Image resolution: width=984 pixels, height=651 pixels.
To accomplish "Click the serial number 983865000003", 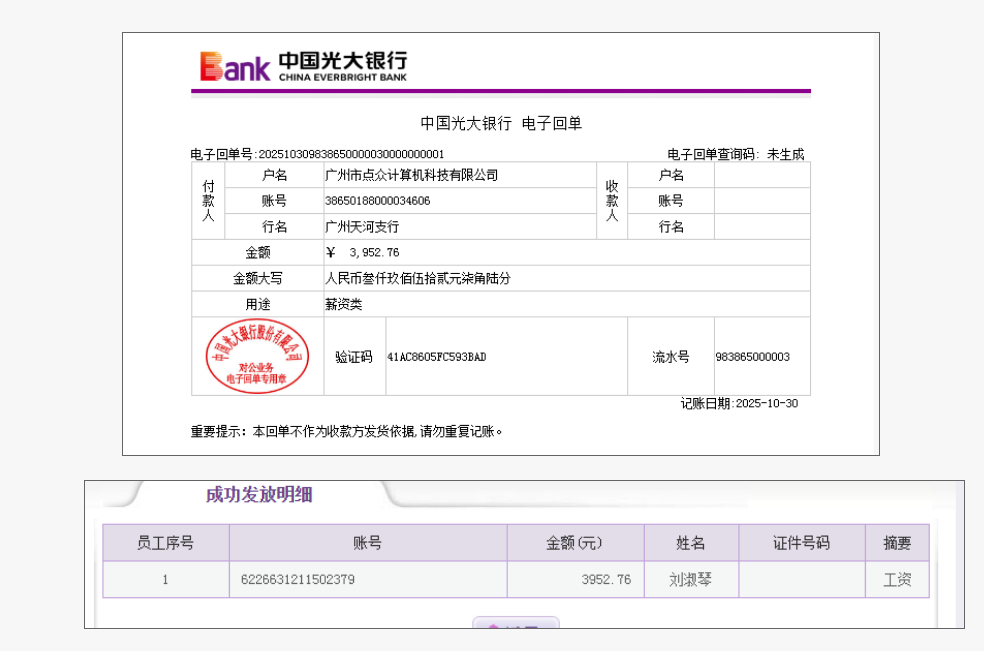I will 752,357.
